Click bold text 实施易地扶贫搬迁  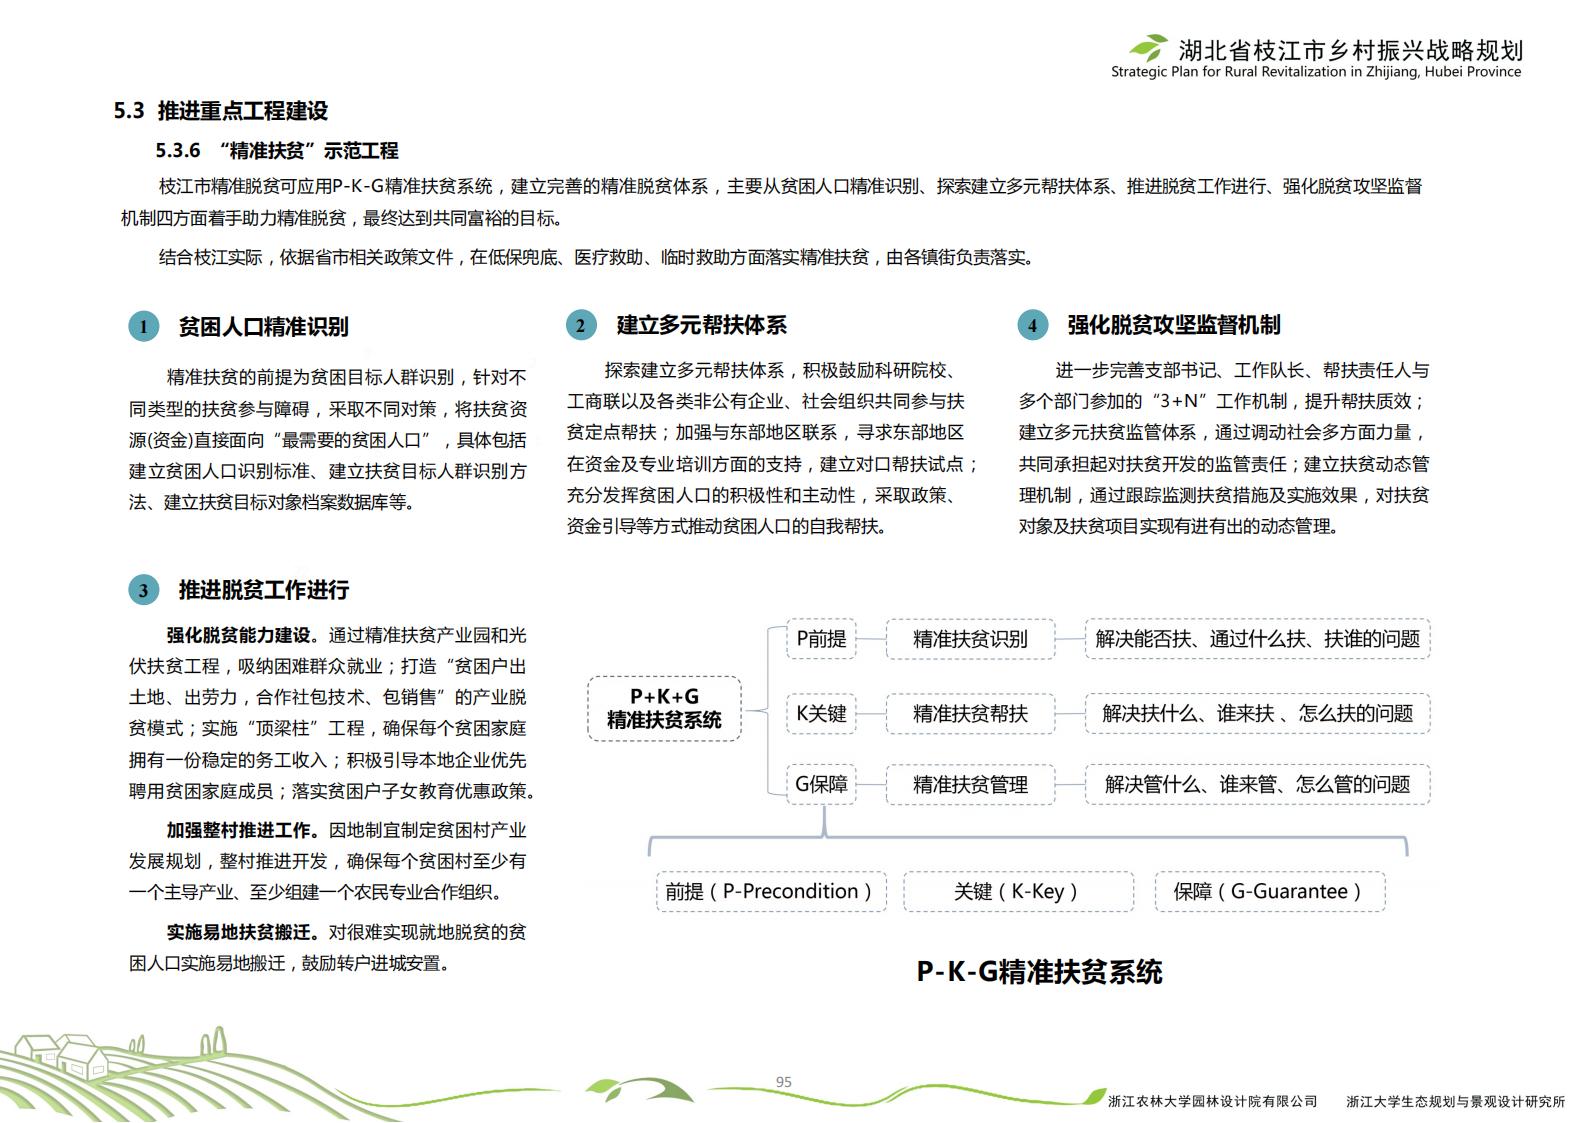(238, 932)
